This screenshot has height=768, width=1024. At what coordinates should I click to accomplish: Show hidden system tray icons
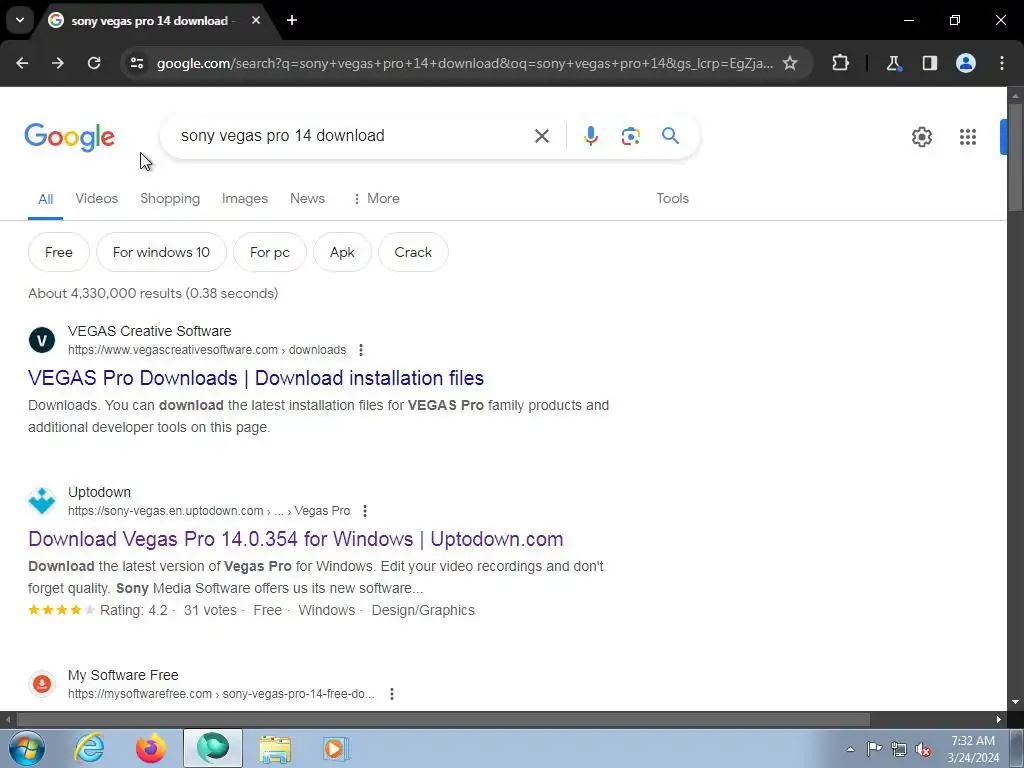click(850, 749)
